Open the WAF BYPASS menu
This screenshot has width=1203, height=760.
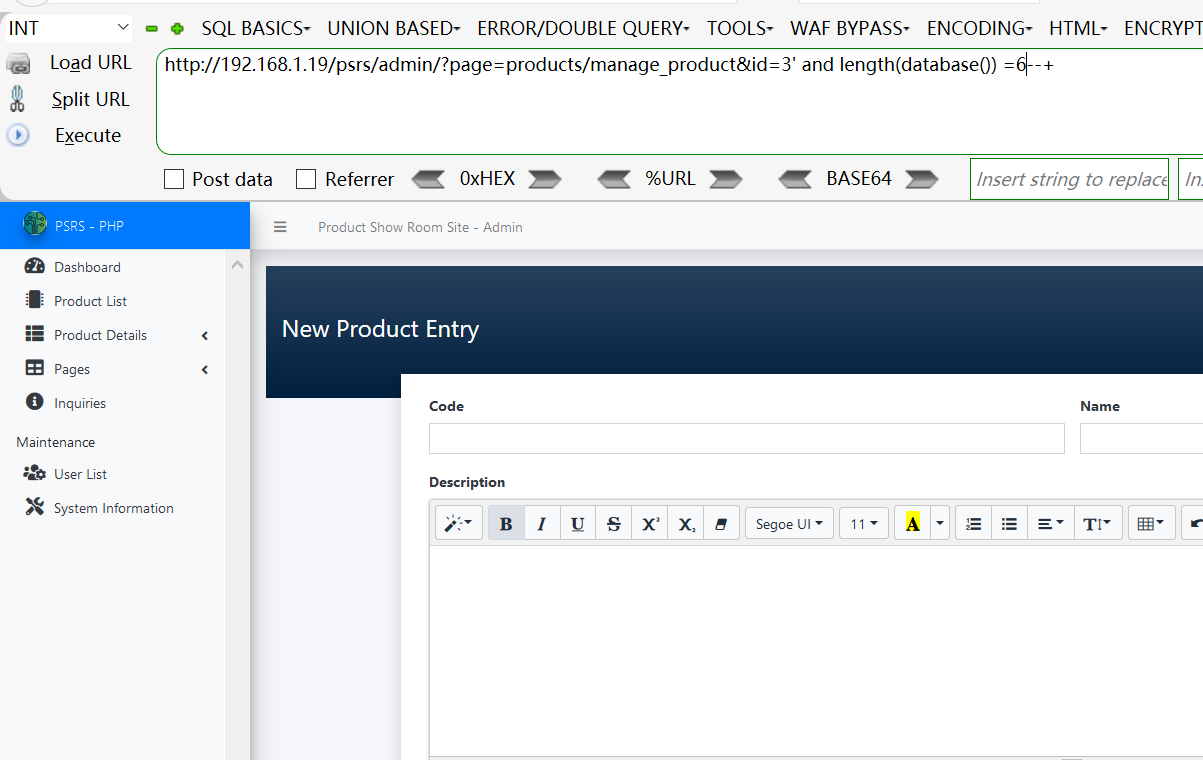tap(850, 29)
